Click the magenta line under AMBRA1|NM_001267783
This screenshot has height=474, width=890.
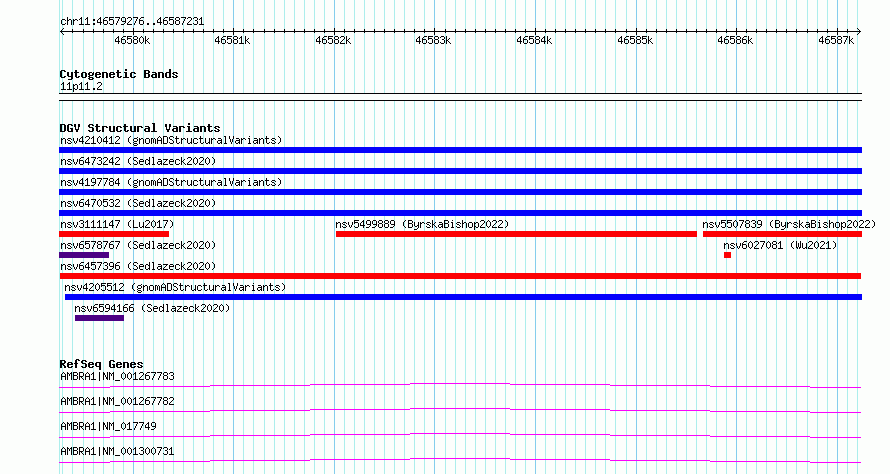tap(460, 385)
